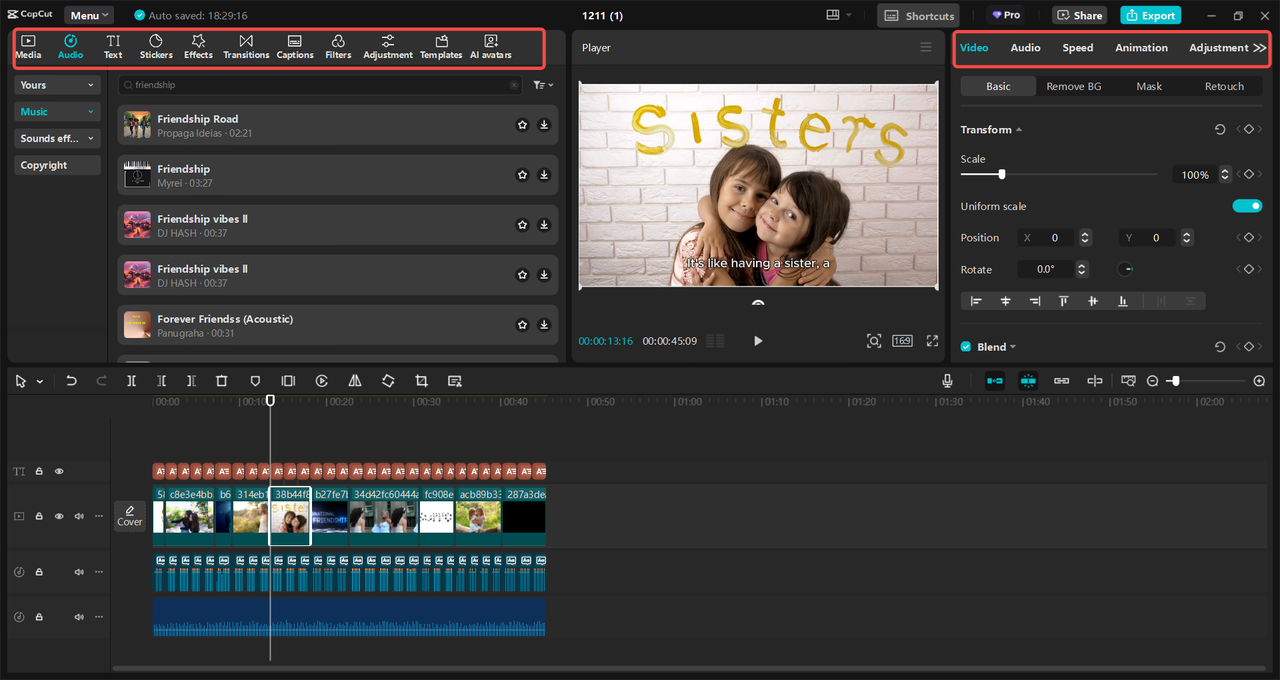1280x680 pixels.
Task: Open the Captions panel
Action: coord(295,47)
